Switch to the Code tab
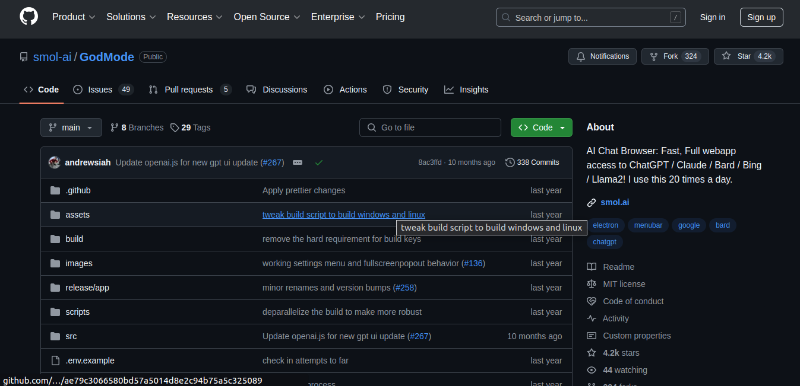 [x=41, y=90]
